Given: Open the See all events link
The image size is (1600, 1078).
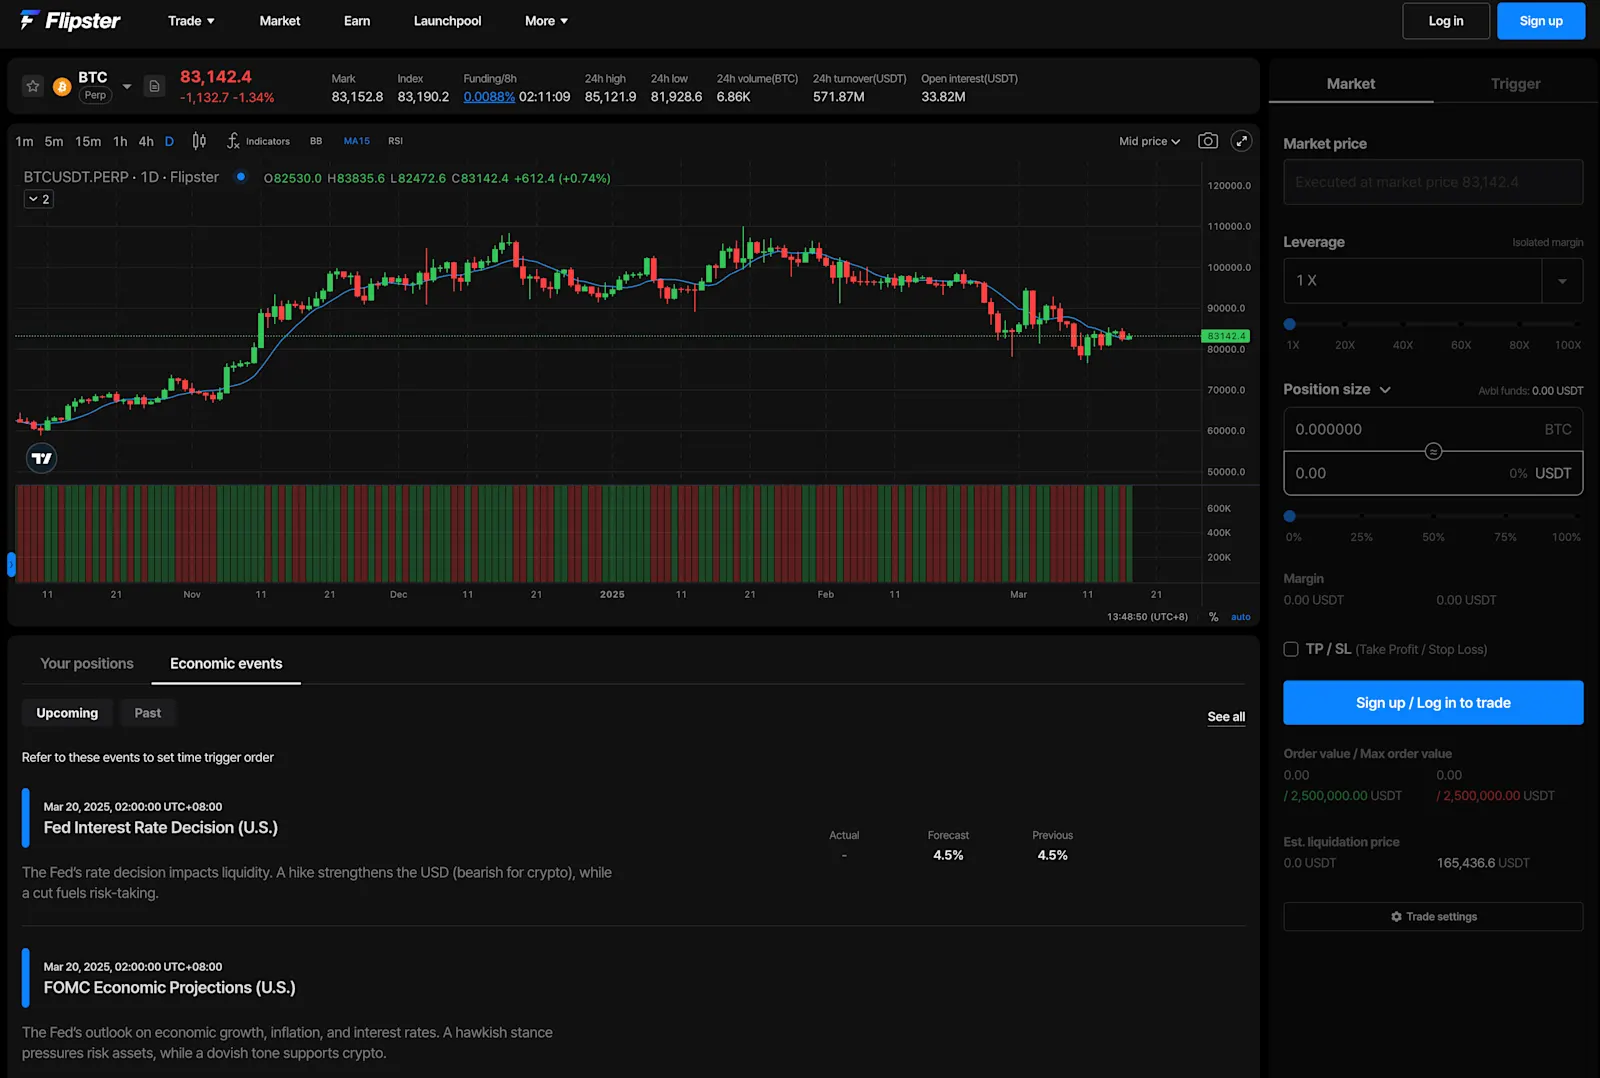Looking at the screenshot, I should (x=1226, y=717).
